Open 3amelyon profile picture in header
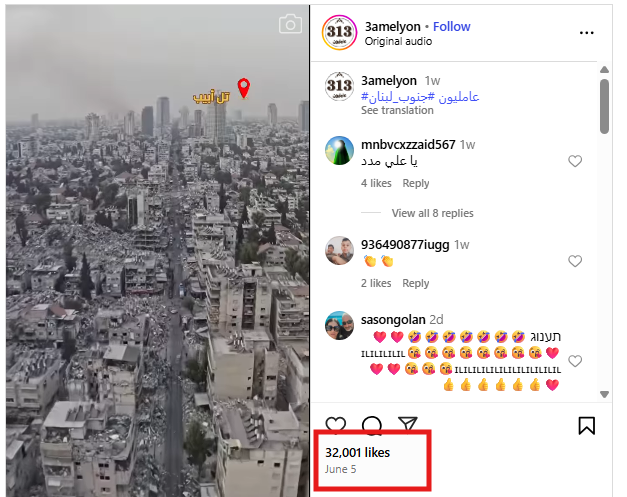The width and height of the screenshot is (627, 497). click(339, 32)
